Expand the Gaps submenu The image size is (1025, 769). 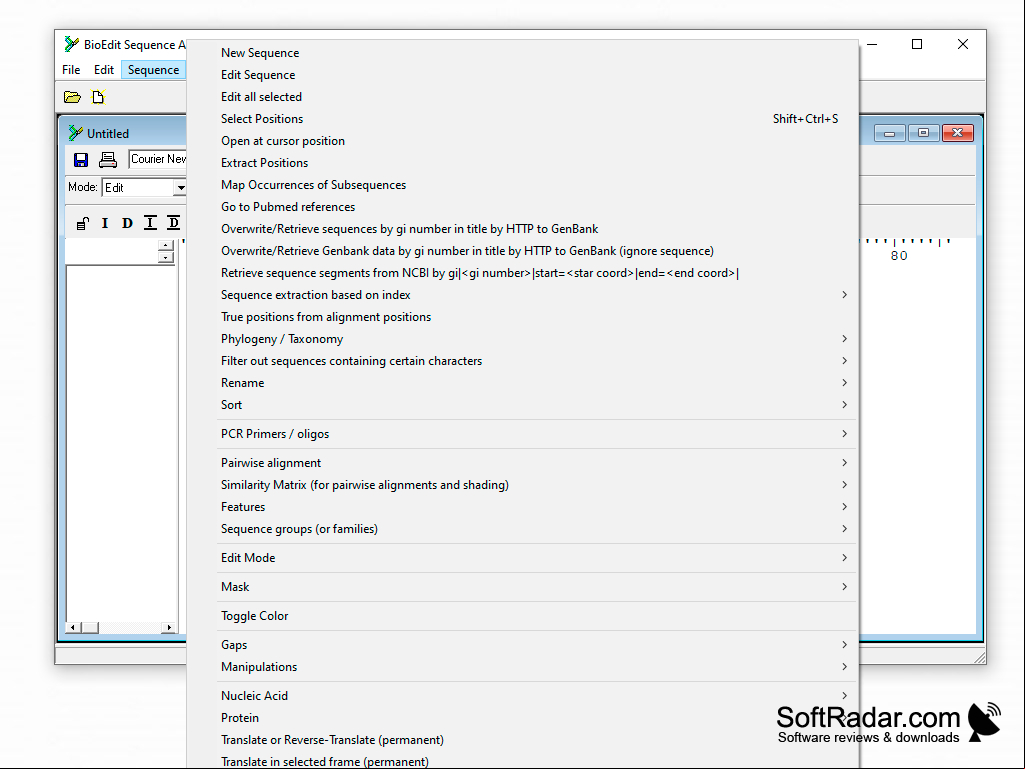tap(522, 645)
